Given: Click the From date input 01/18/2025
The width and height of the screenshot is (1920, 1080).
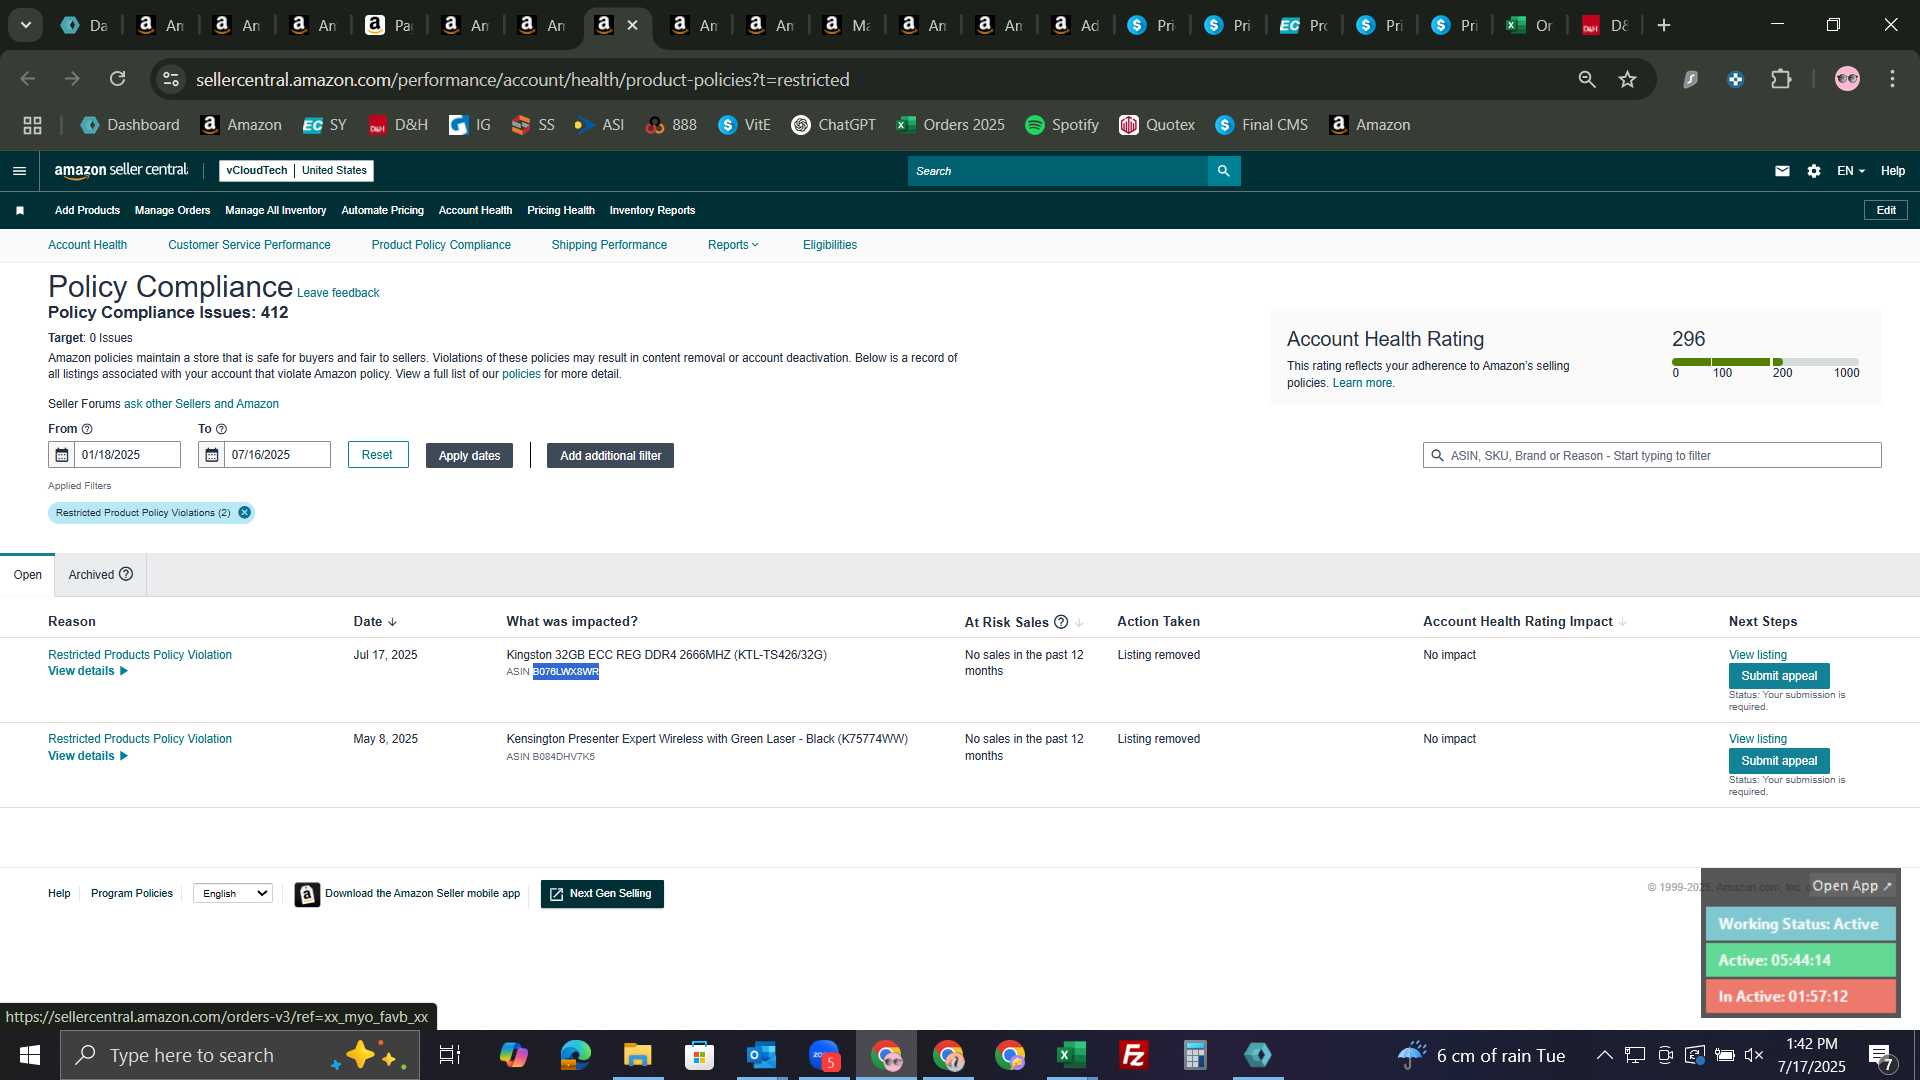Looking at the screenshot, I should click(x=127, y=455).
